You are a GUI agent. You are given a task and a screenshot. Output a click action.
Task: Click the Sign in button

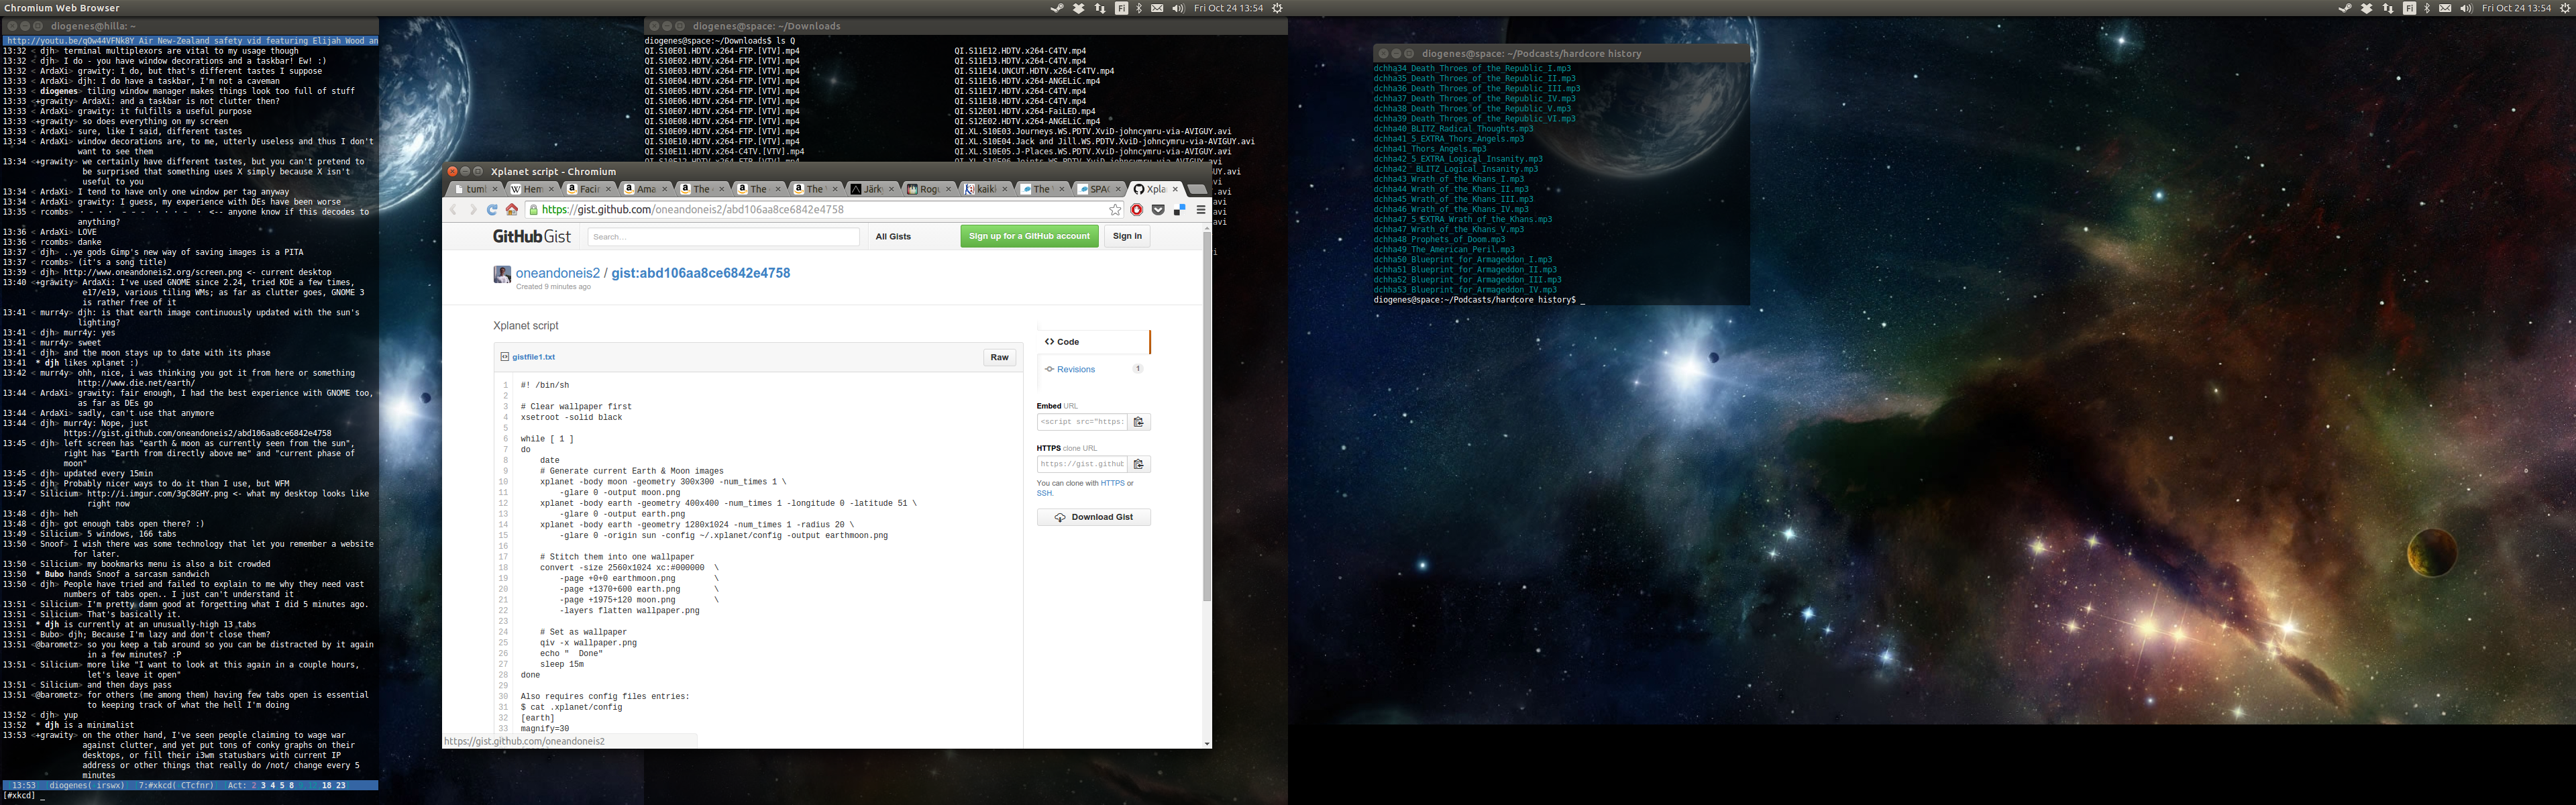1127,236
